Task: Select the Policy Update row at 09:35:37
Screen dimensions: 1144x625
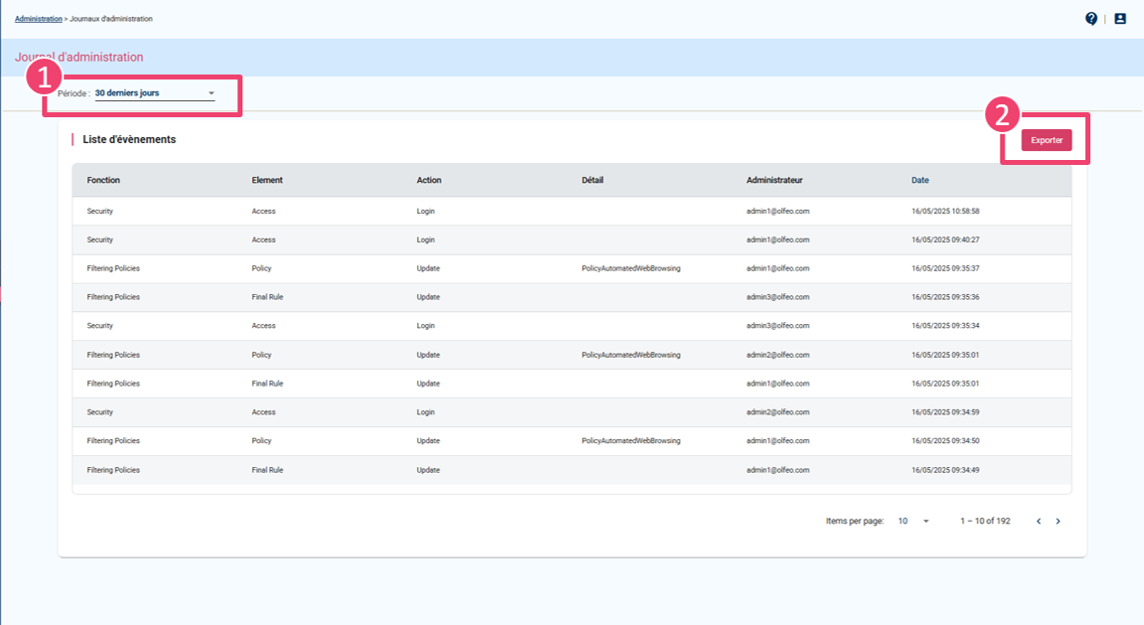Action: (571, 268)
